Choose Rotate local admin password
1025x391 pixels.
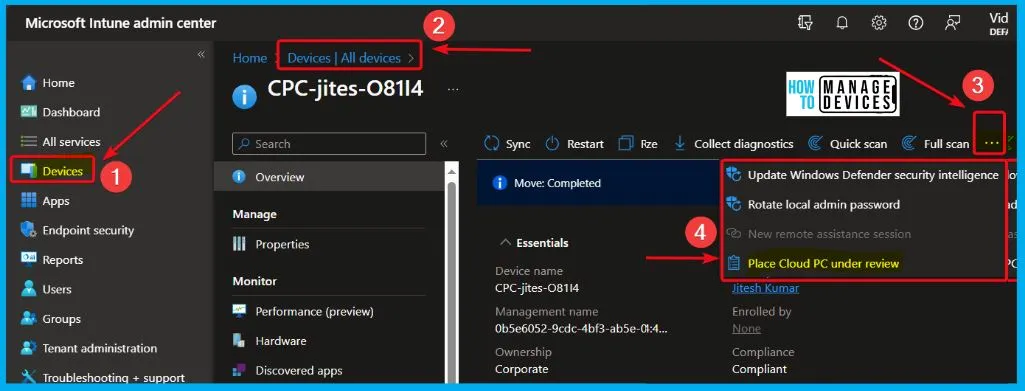click(813, 205)
